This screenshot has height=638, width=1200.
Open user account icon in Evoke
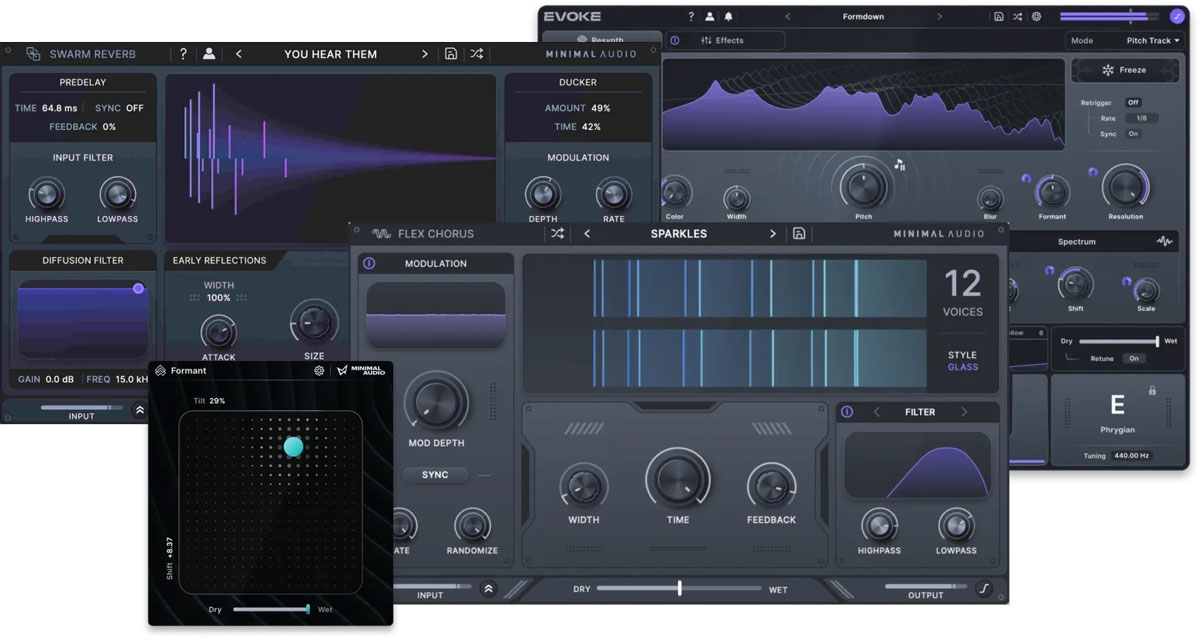click(x=709, y=17)
